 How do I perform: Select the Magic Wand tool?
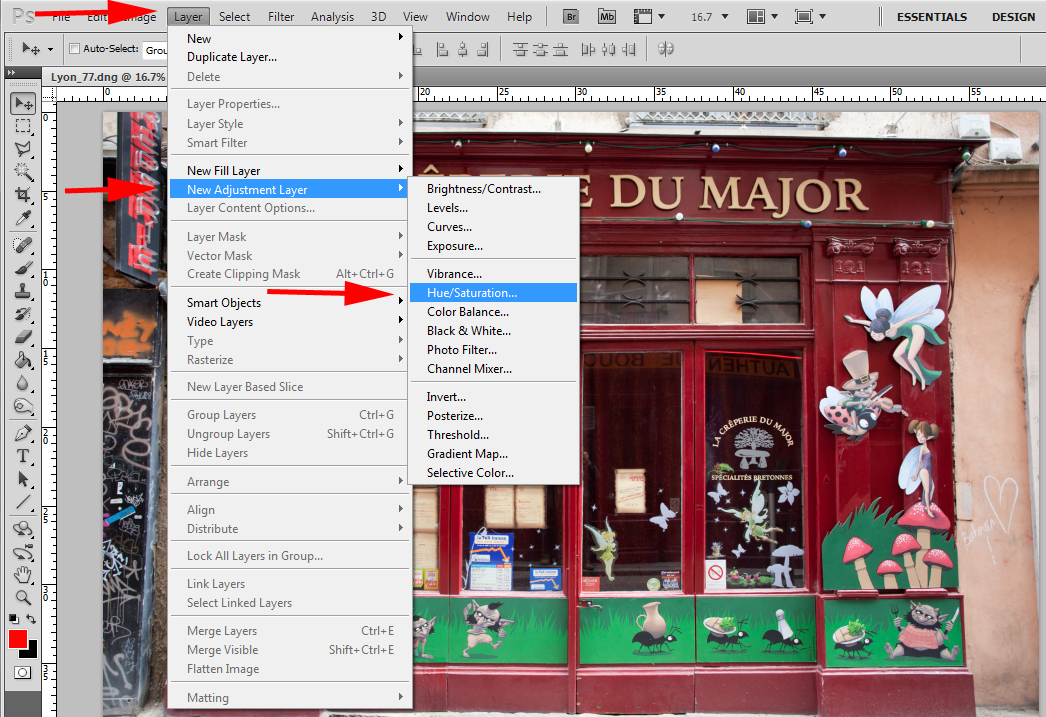coord(23,171)
